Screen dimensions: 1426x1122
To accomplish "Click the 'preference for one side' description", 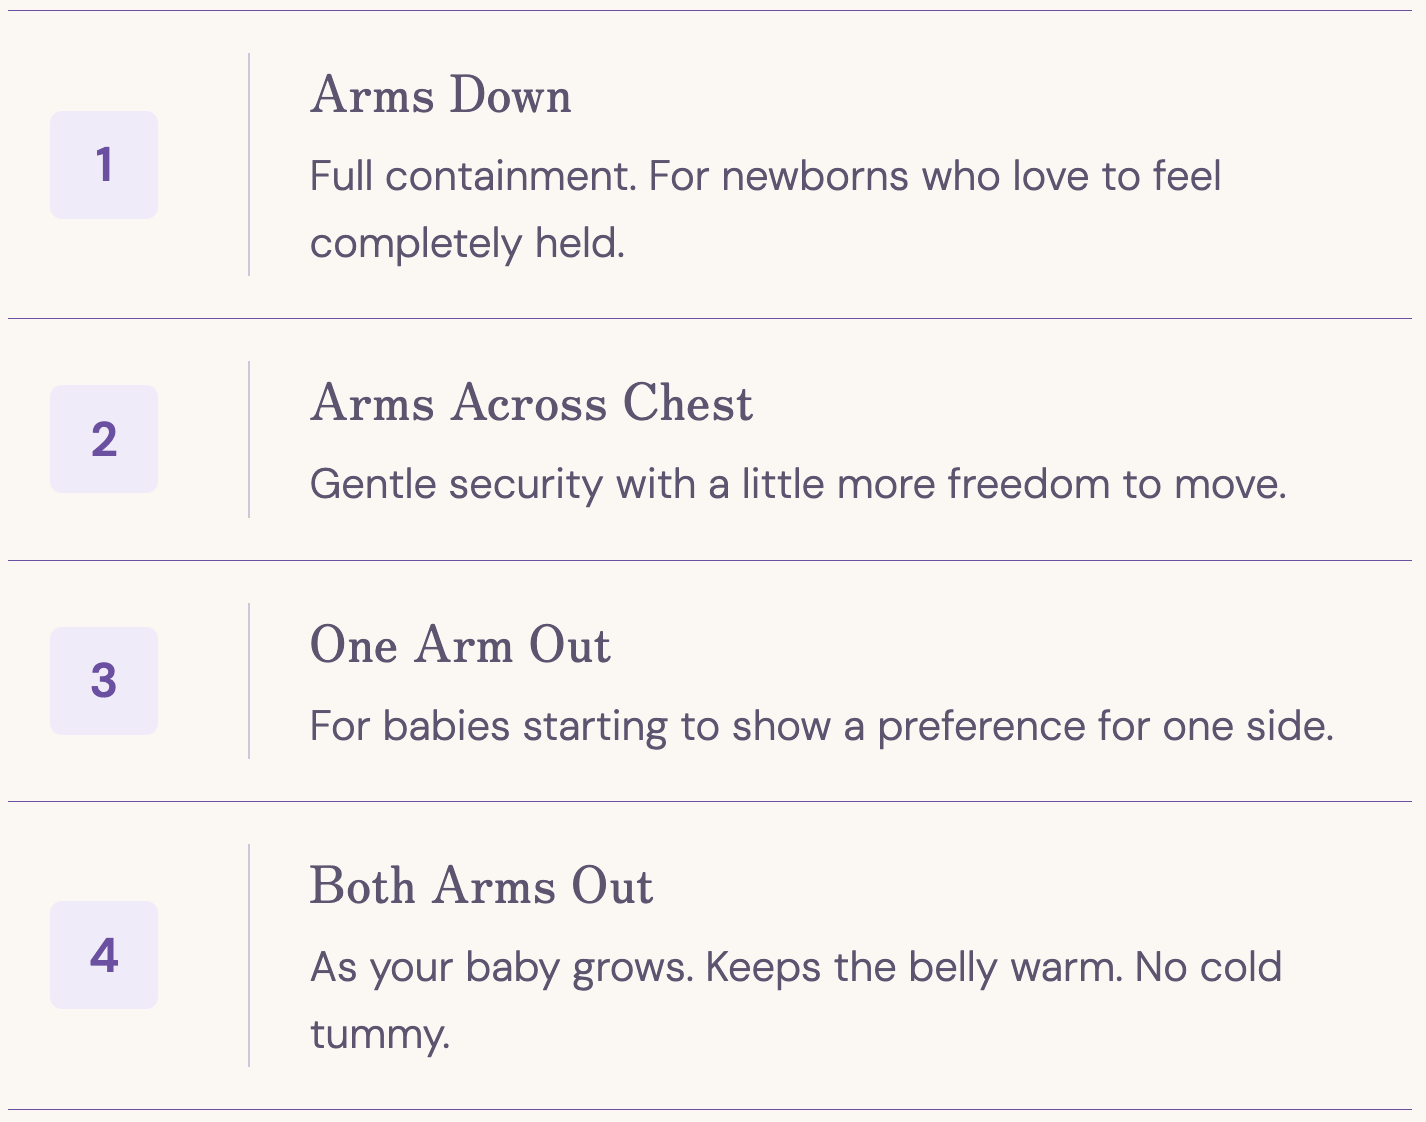I will pyautogui.click(x=822, y=726).
